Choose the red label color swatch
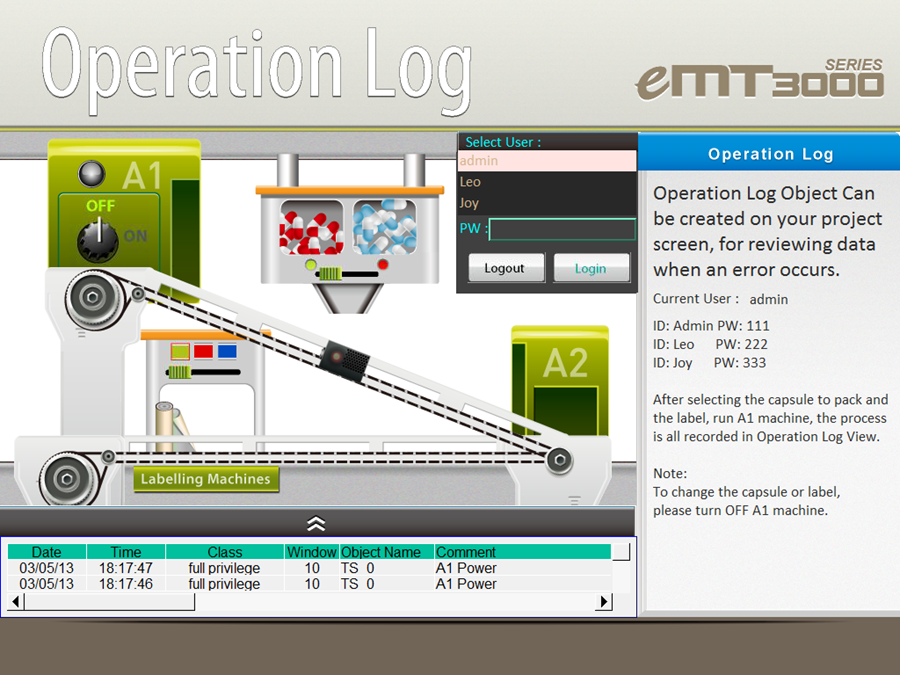This screenshot has height=675, width=900. (203, 351)
